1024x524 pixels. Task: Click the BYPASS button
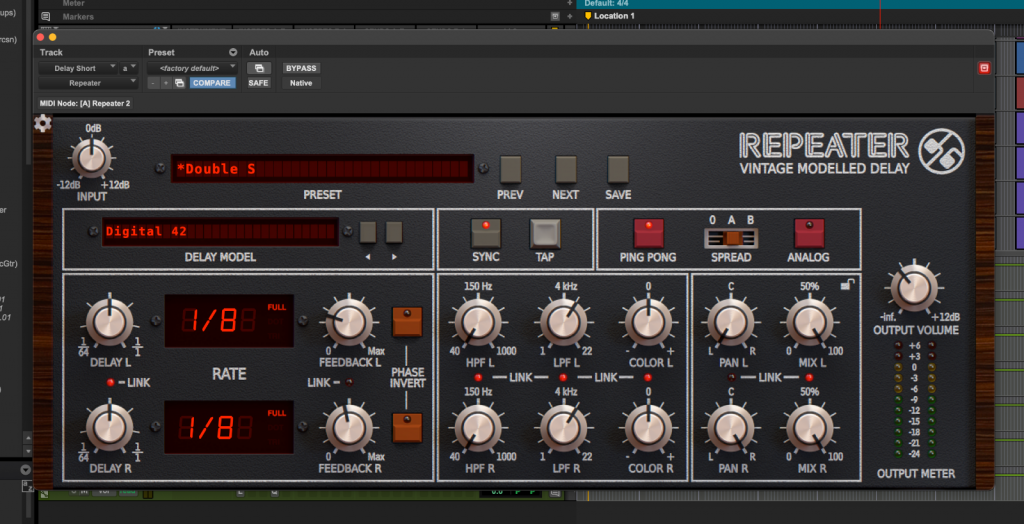301,68
